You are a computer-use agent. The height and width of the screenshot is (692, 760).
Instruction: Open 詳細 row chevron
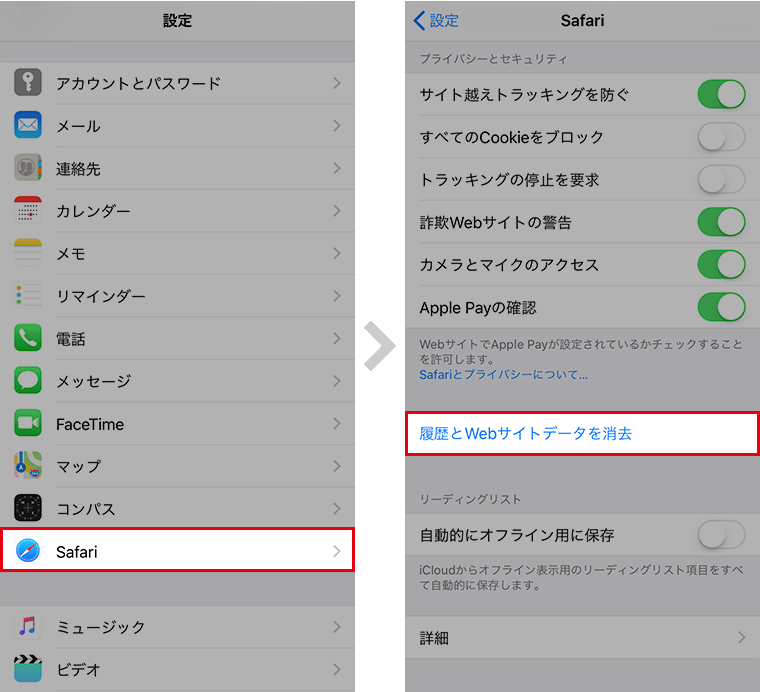tap(741, 637)
